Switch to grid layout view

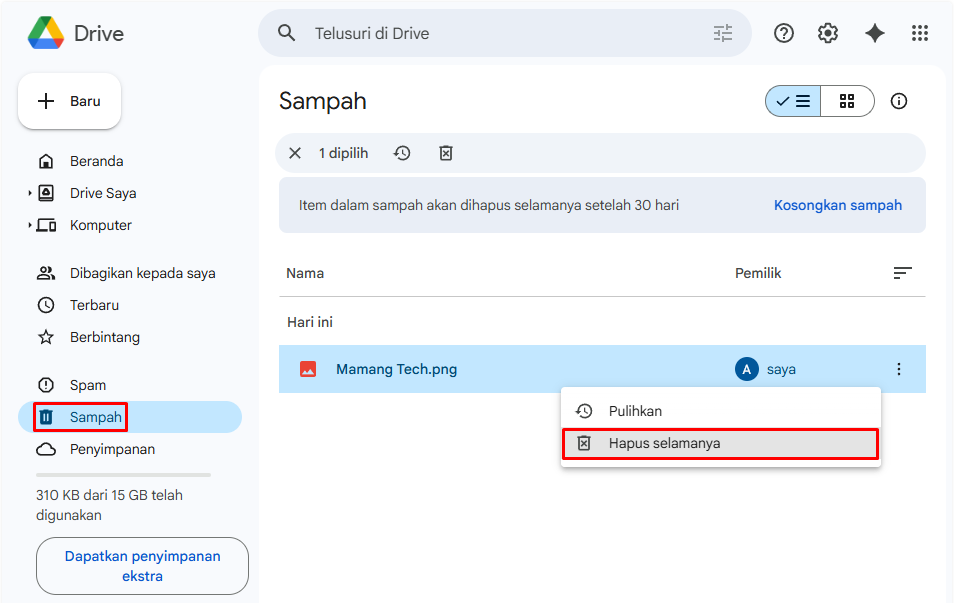(x=847, y=101)
